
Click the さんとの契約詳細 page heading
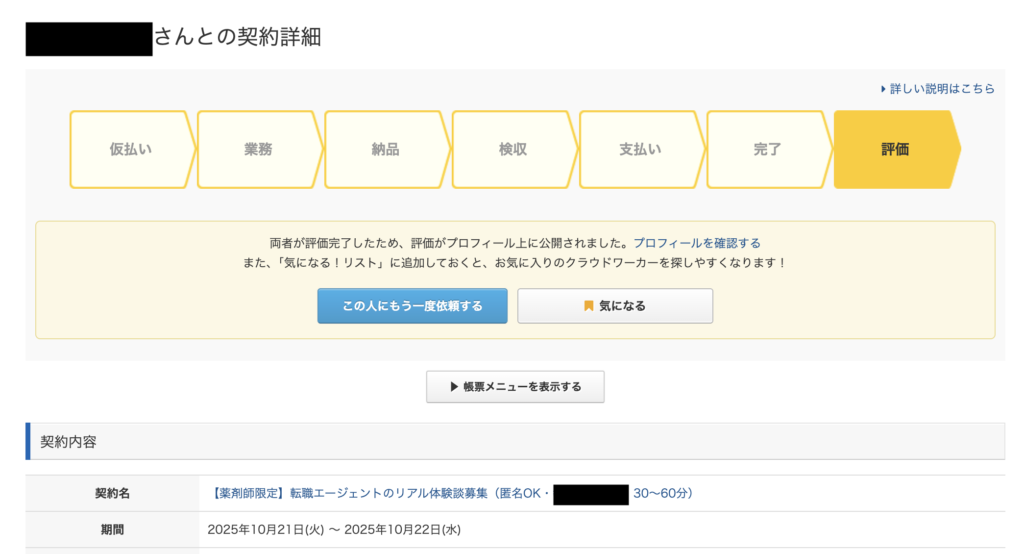tap(237, 37)
